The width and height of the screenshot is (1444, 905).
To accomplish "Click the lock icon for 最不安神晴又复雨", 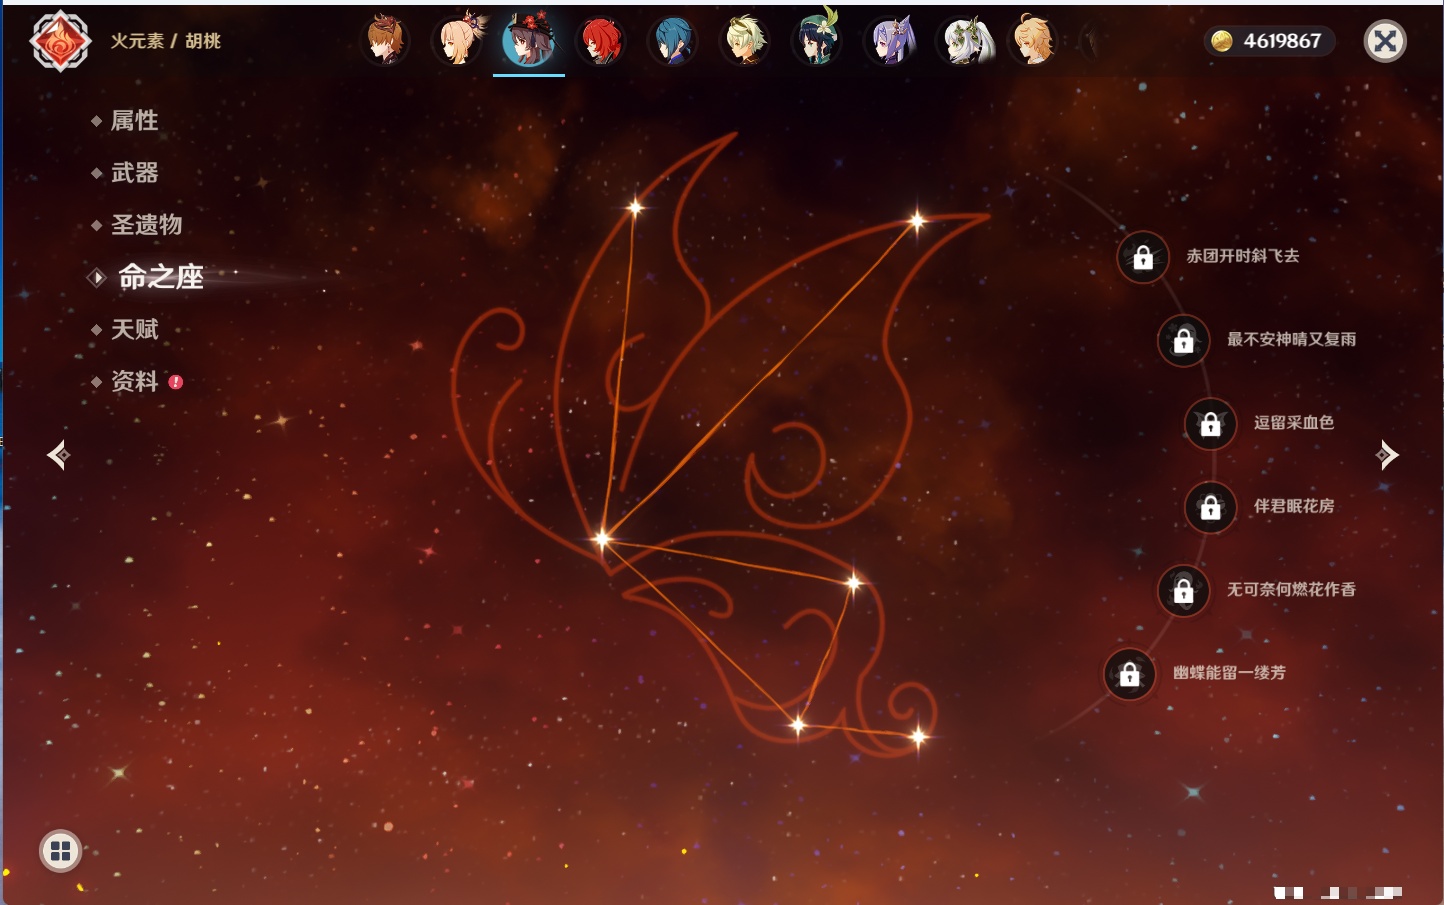I will point(1183,340).
